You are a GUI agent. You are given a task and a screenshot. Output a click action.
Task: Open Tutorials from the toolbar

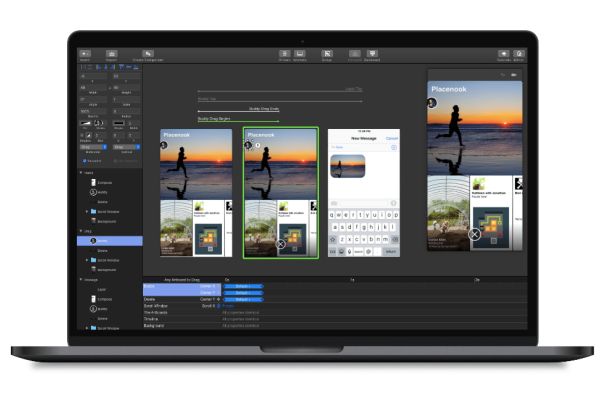point(504,54)
